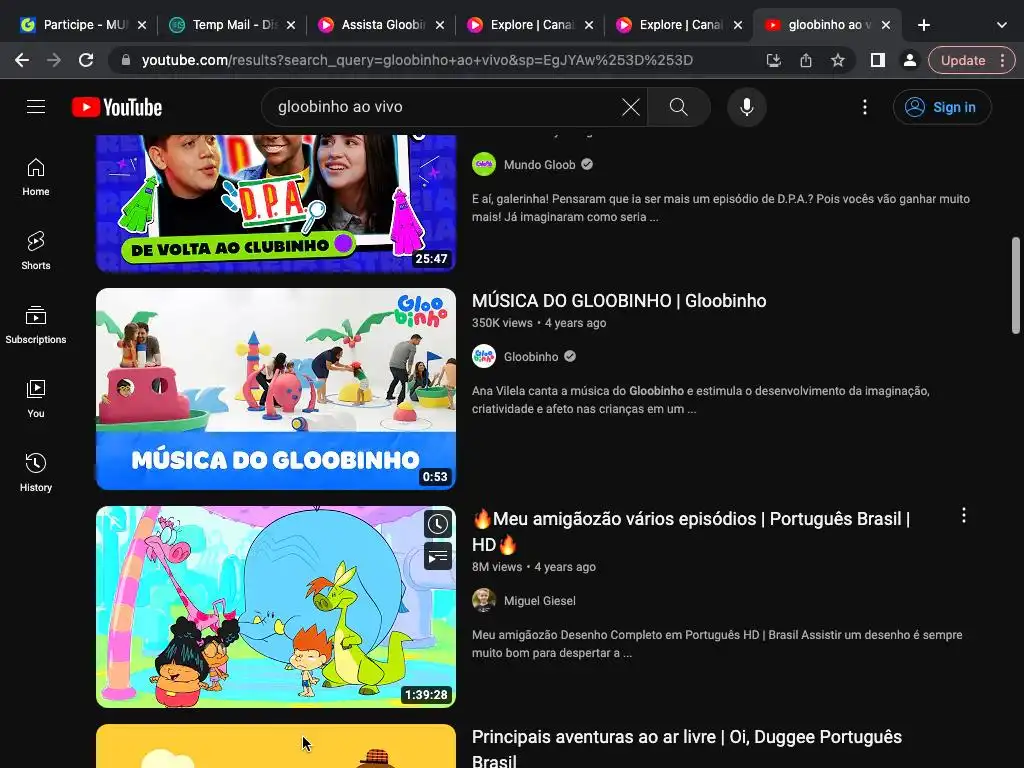1024x768 pixels.
Task: Bookmark this page with the star icon
Action: 838,60
